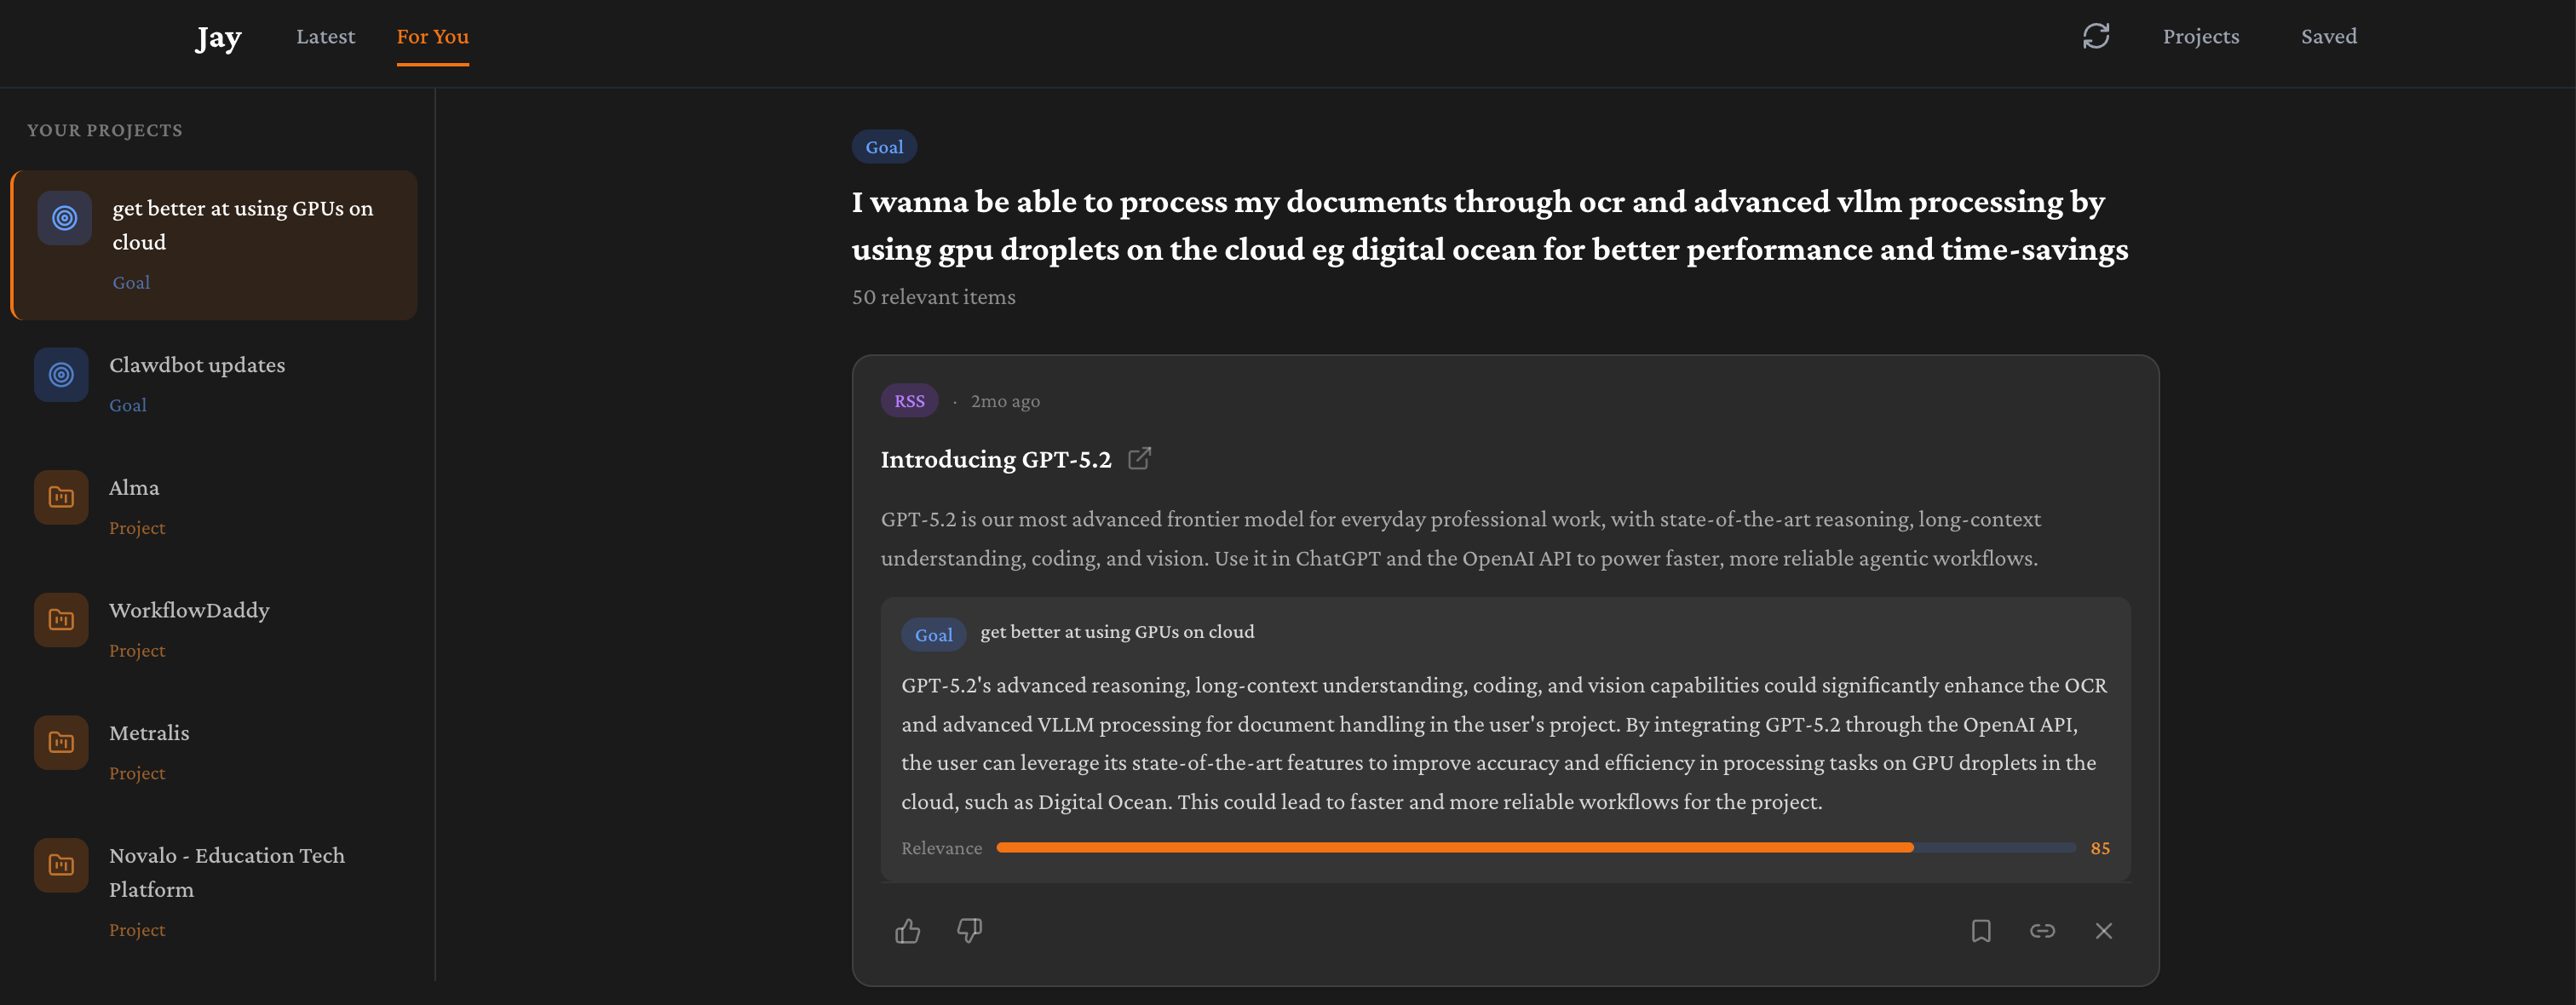
Task: Open the Introducing GPT-5.2 title link
Action: [995, 460]
